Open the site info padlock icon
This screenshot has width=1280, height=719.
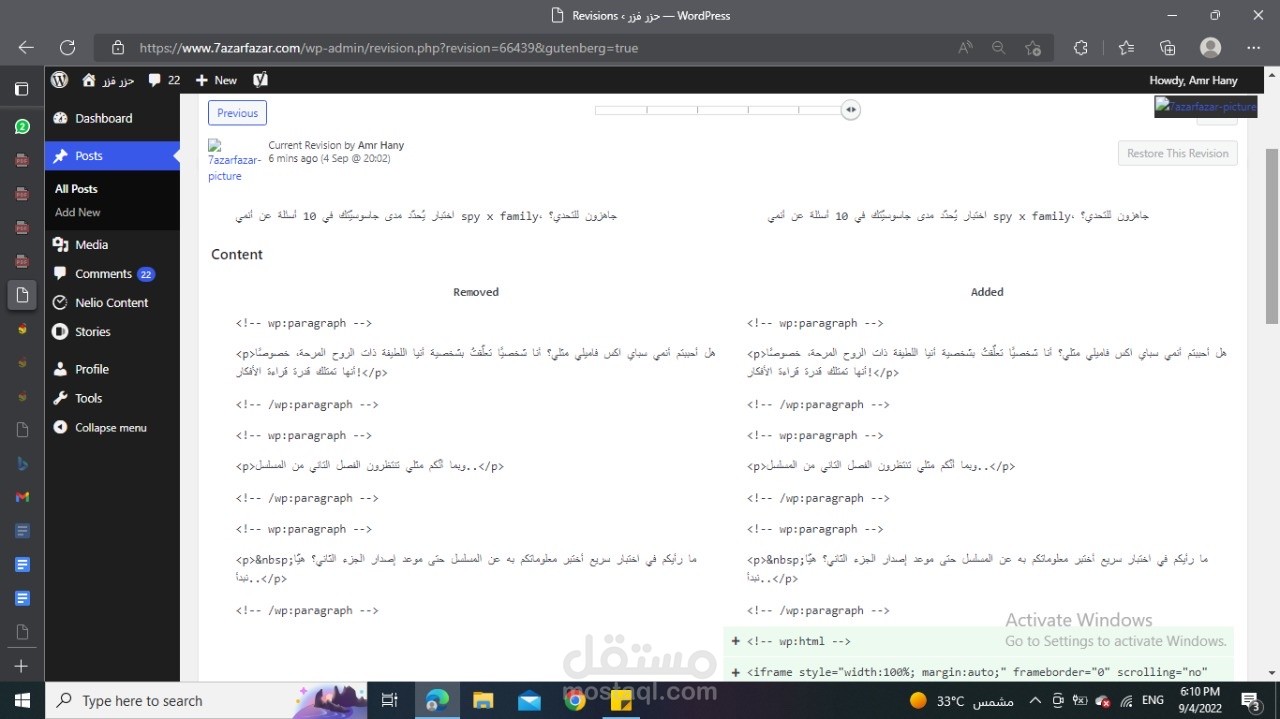pos(118,47)
